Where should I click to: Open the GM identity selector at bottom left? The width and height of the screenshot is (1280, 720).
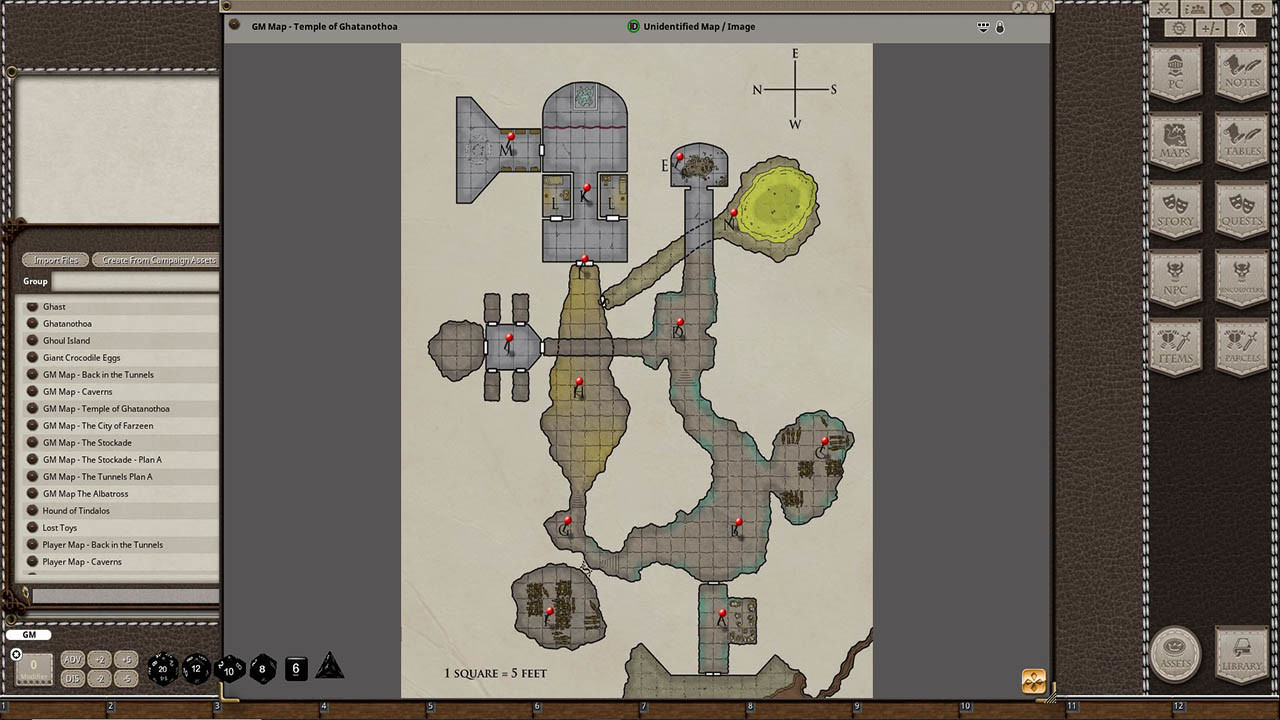[28, 634]
